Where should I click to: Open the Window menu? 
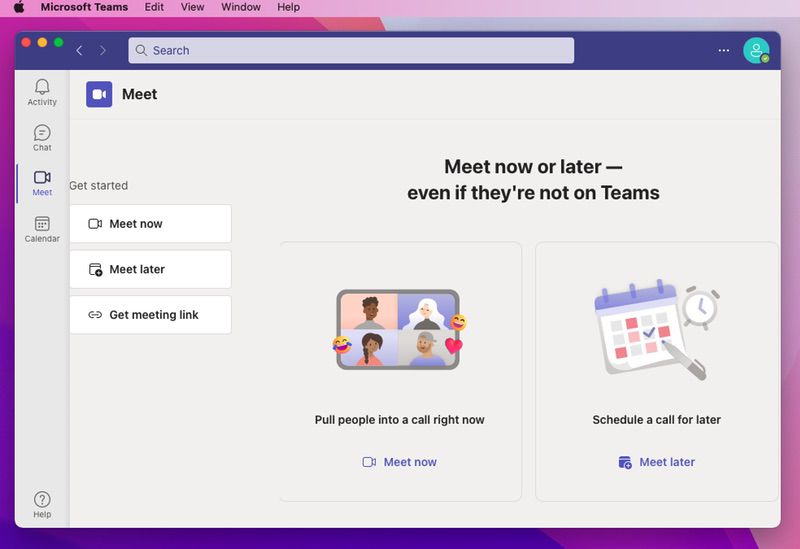[241, 7]
